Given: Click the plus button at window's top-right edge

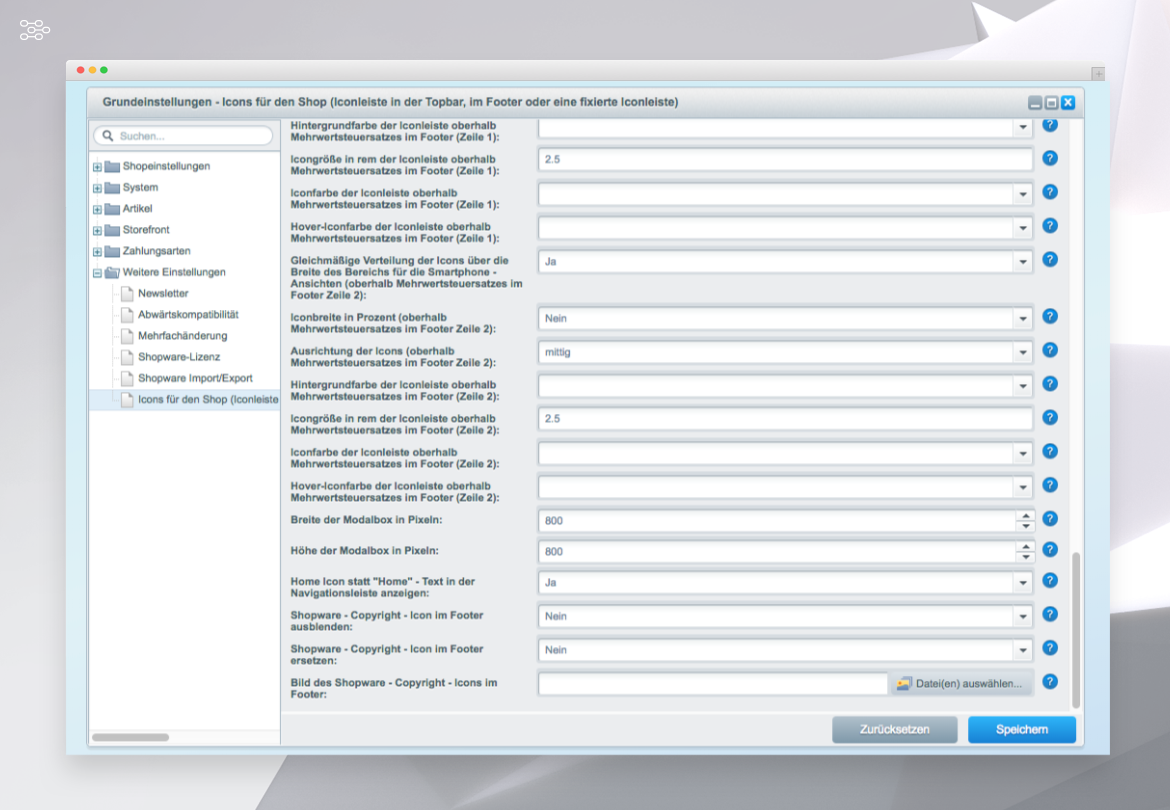Looking at the screenshot, I should [x=1098, y=73].
